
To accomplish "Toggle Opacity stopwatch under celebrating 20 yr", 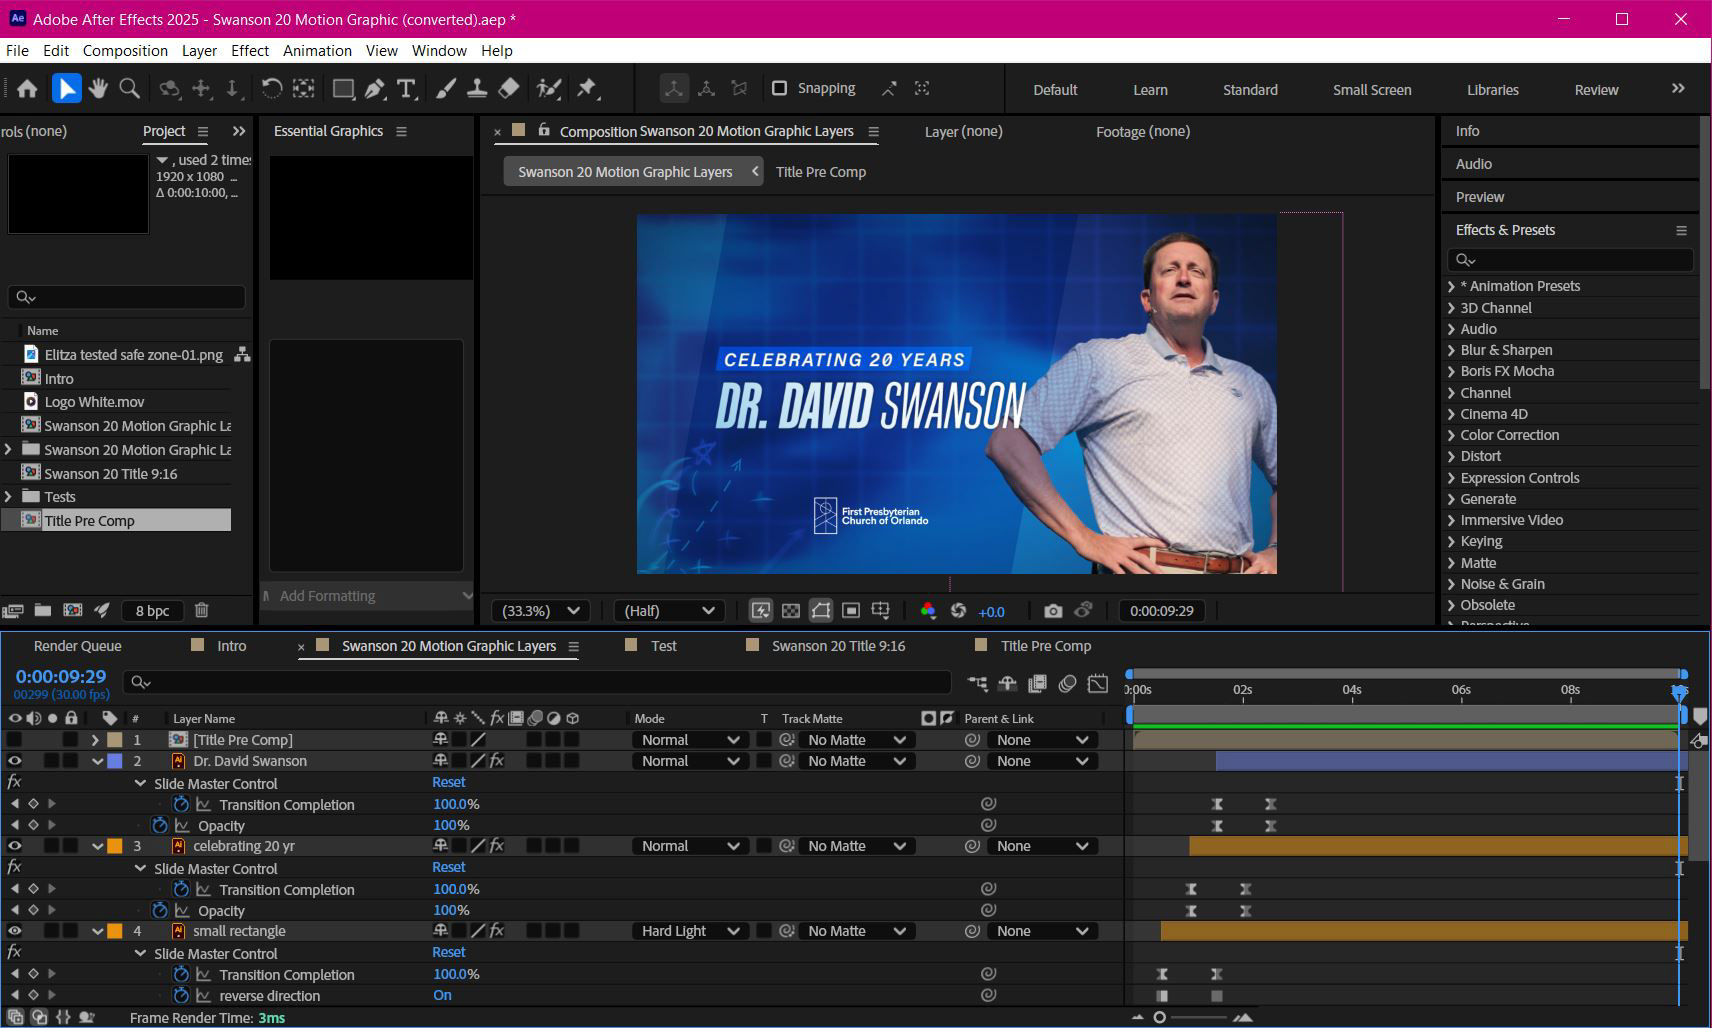I will pyautogui.click(x=159, y=910).
